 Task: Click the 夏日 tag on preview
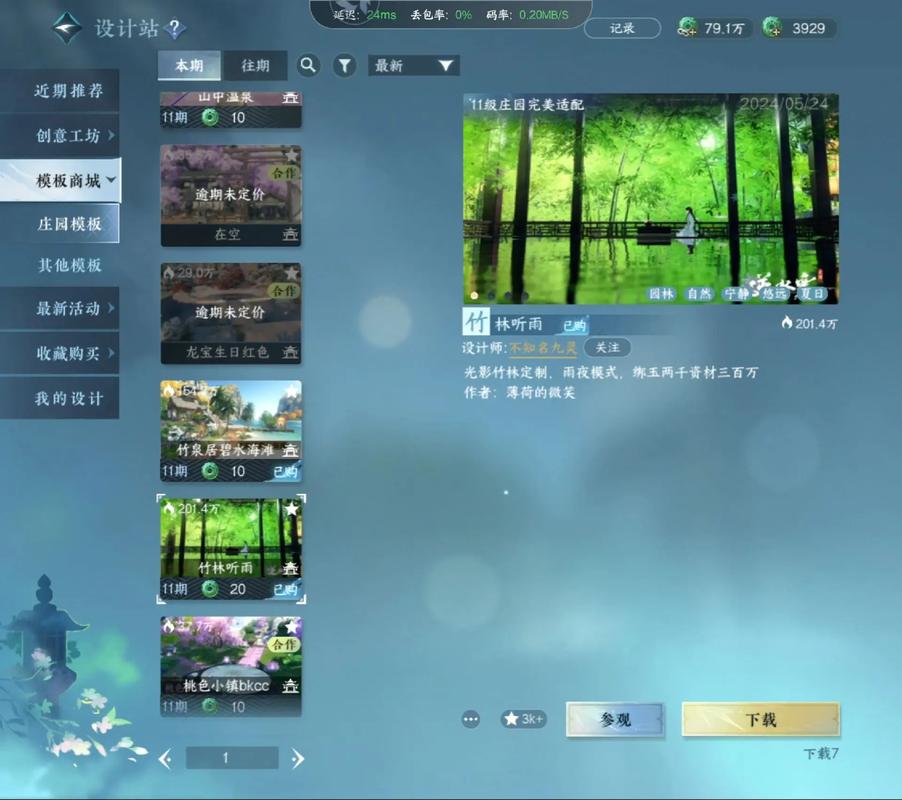click(812, 294)
